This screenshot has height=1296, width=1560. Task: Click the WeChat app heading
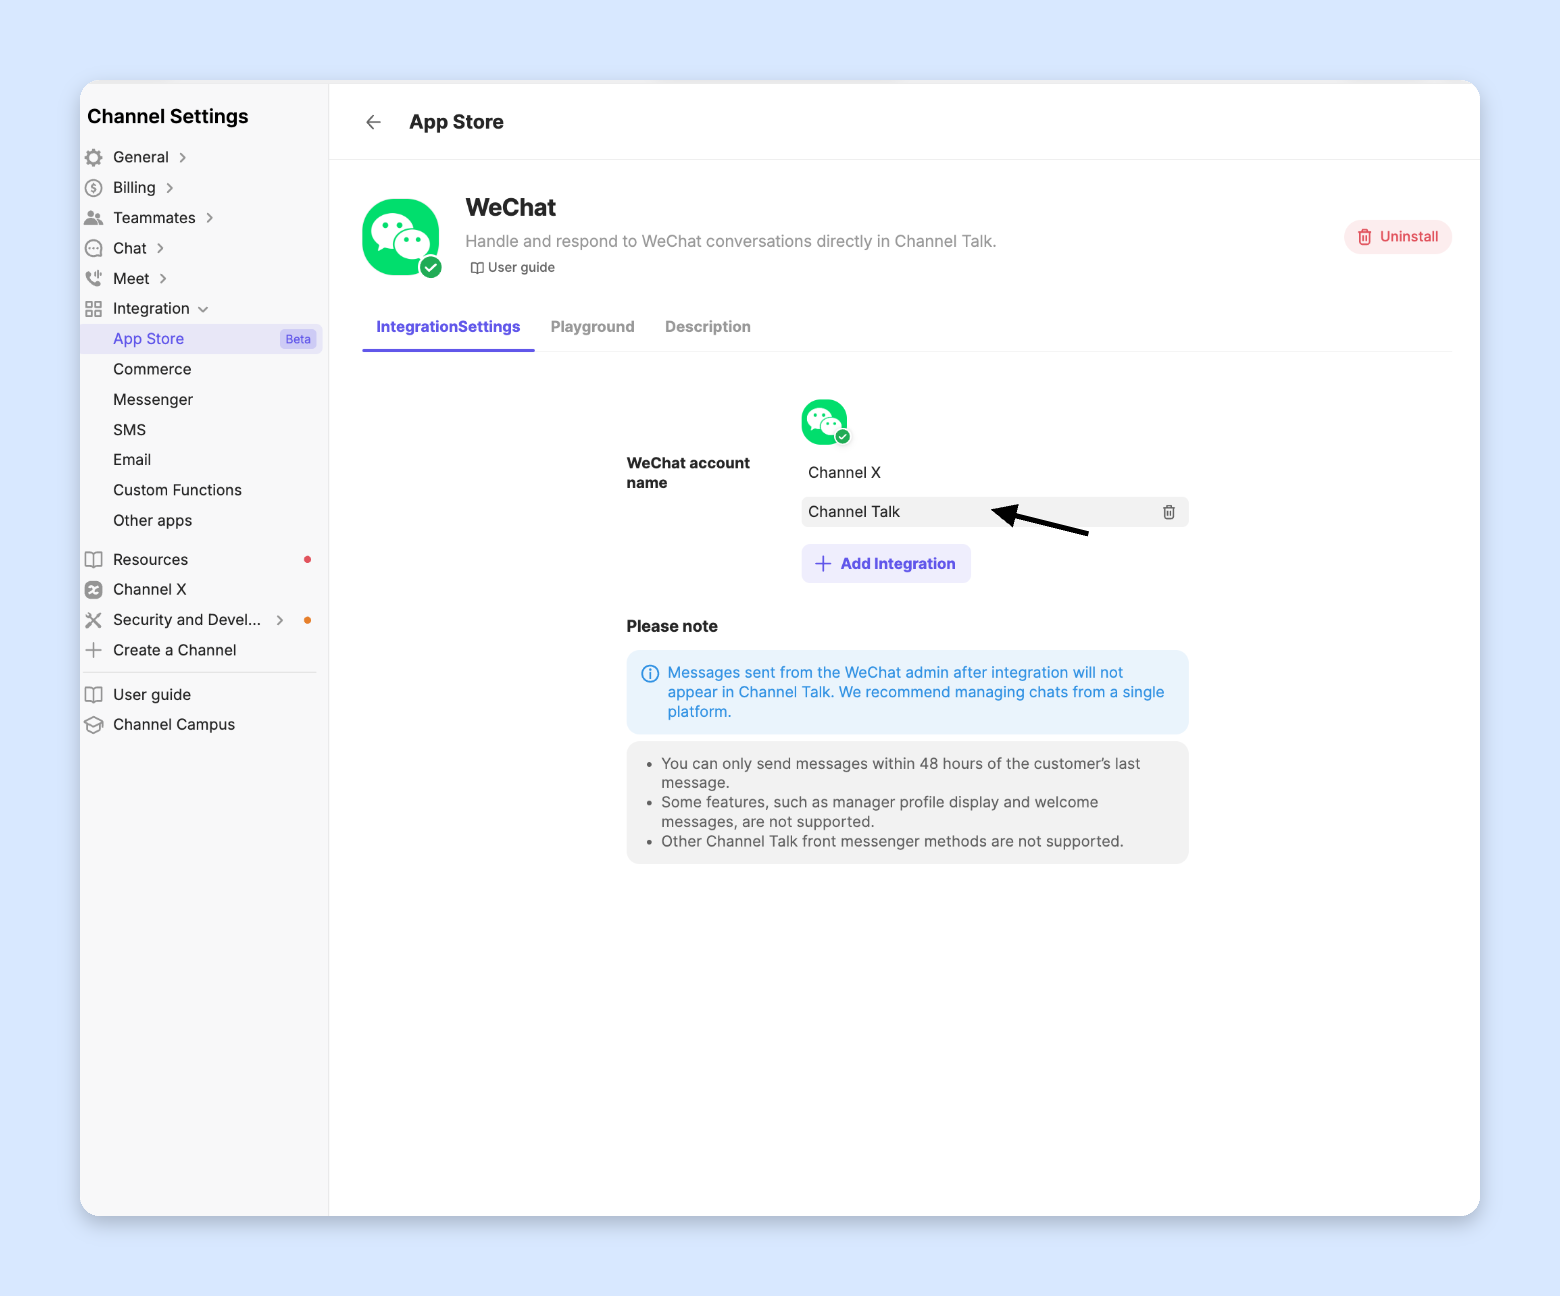(x=511, y=208)
